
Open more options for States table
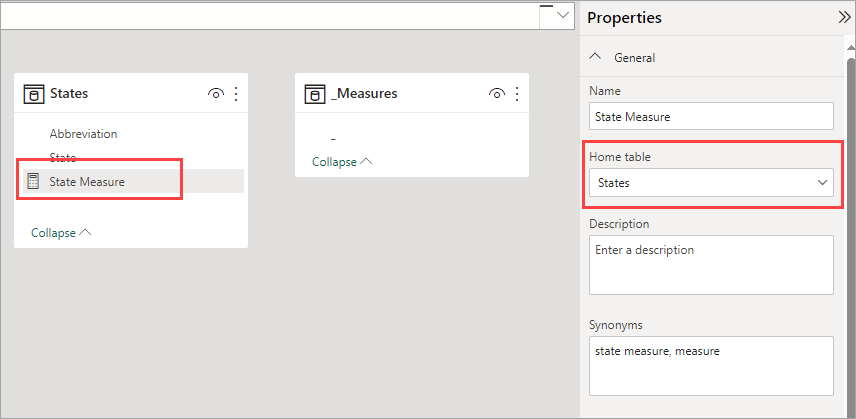pyautogui.click(x=236, y=94)
